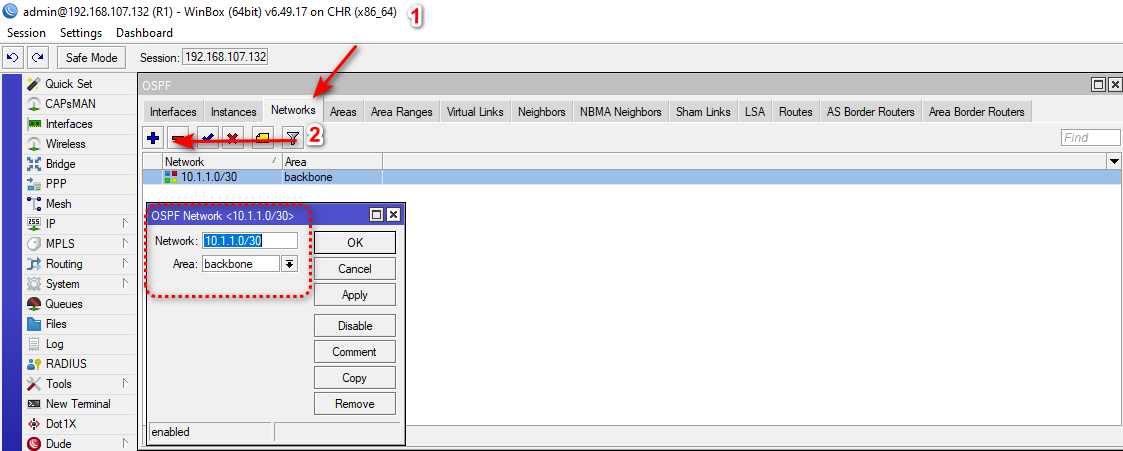Open the Settings menu
Screen dimensions: 1123x451
pyautogui.click(x=81, y=33)
